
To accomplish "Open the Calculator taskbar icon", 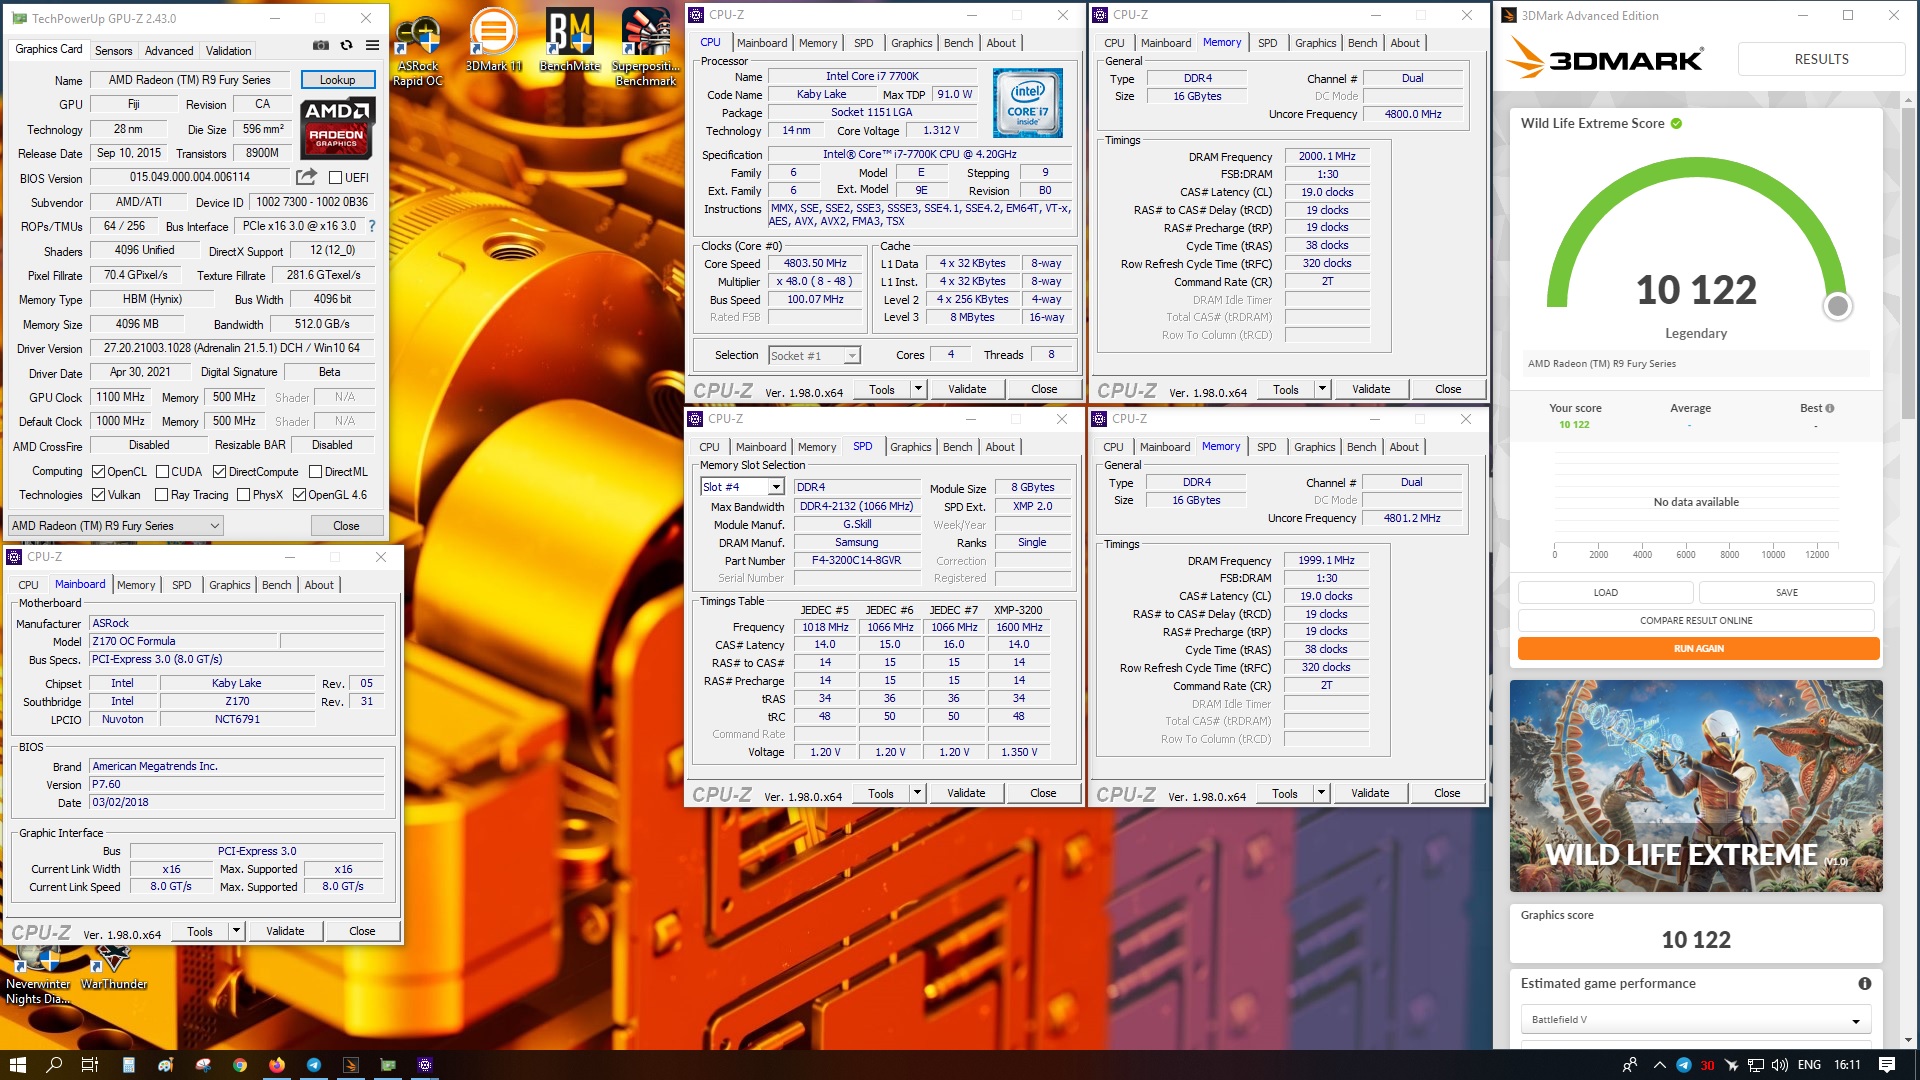I will point(128,1065).
